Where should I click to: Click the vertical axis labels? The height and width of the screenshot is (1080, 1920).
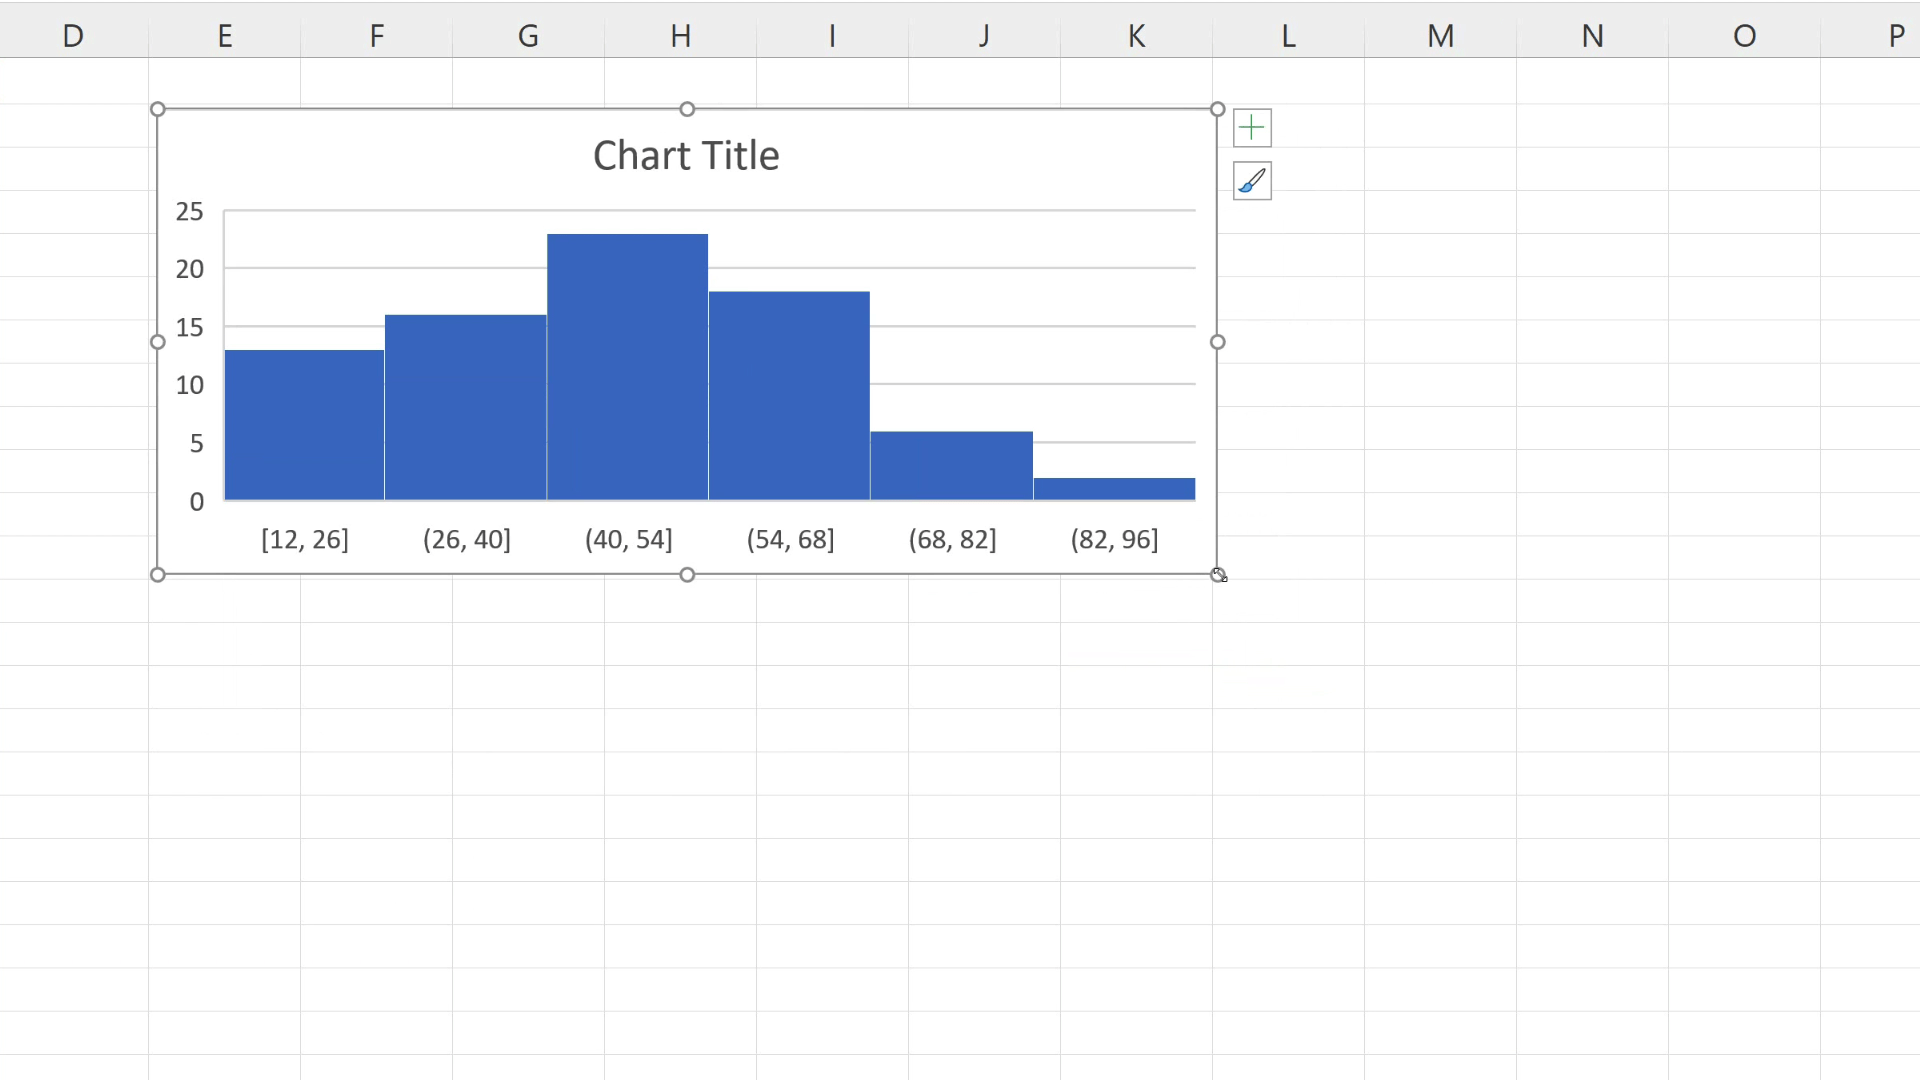pyautogui.click(x=189, y=355)
